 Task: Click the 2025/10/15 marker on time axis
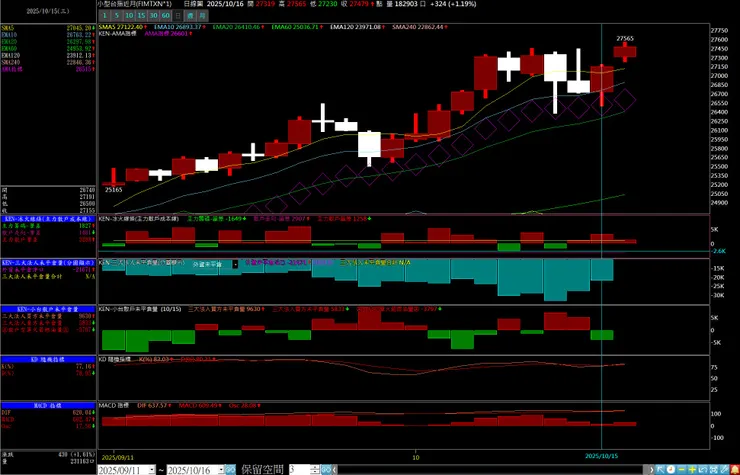click(601, 456)
